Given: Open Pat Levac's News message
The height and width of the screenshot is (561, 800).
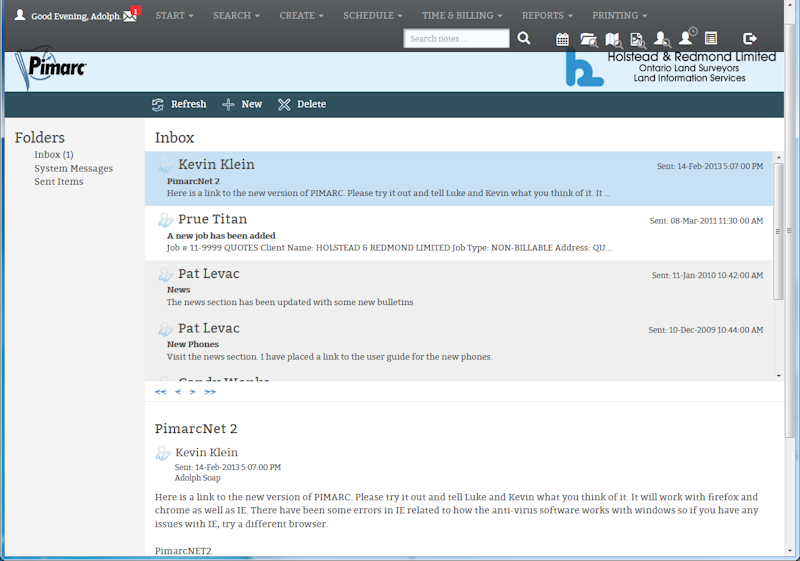Looking at the screenshot, I should click(x=459, y=288).
